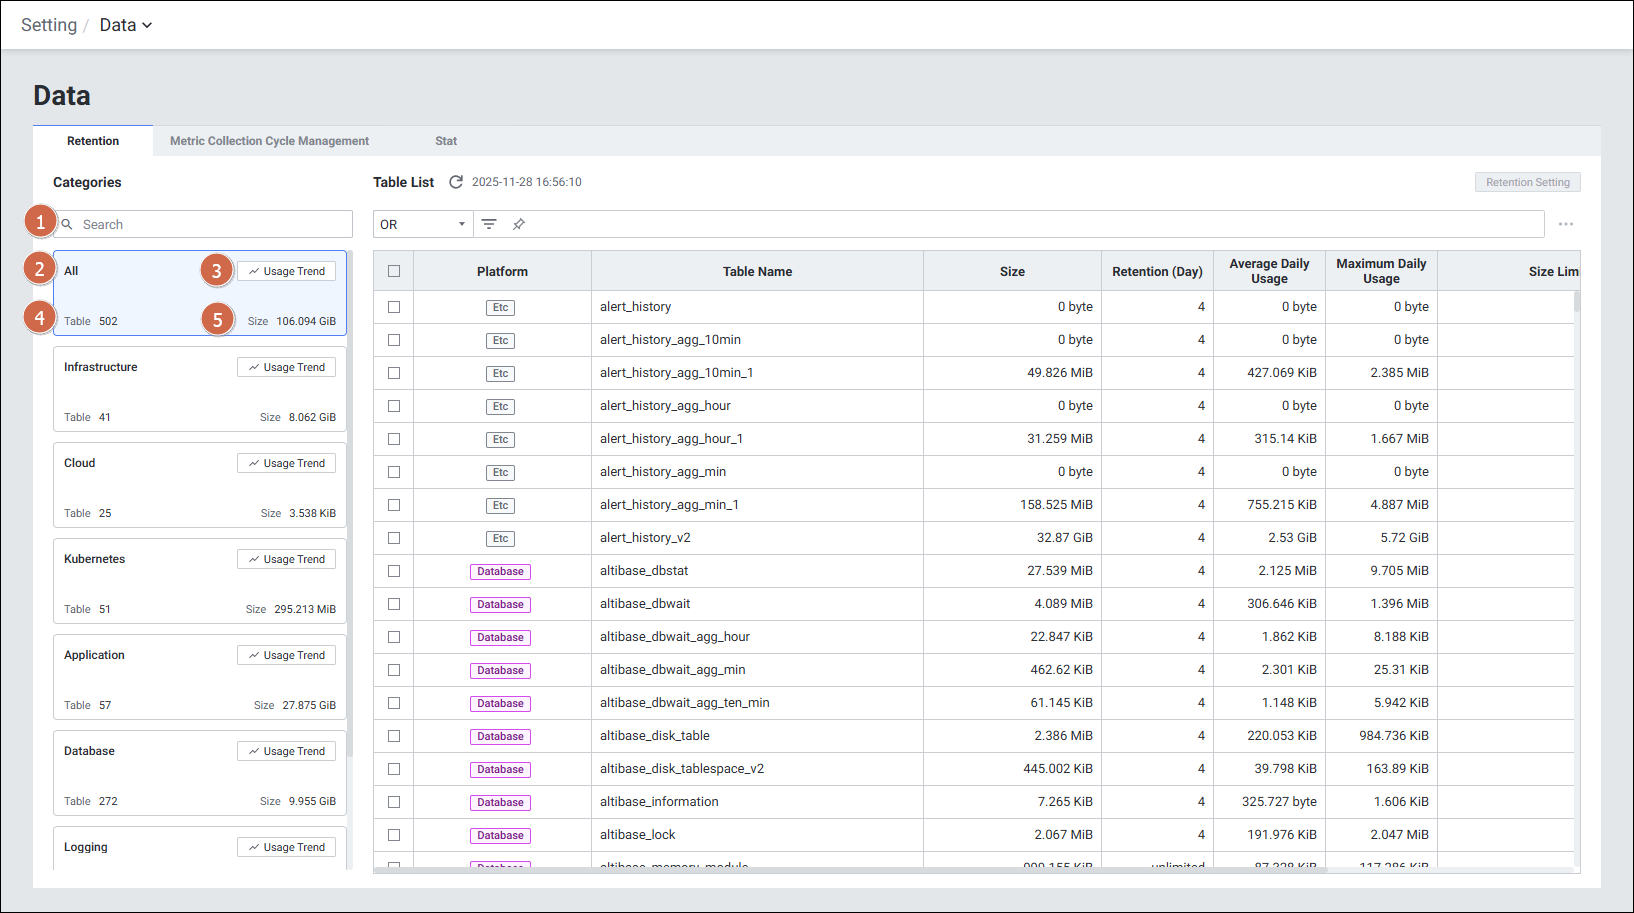Open the filter icon in the filter bar
The image size is (1634, 913).
pyautogui.click(x=489, y=224)
